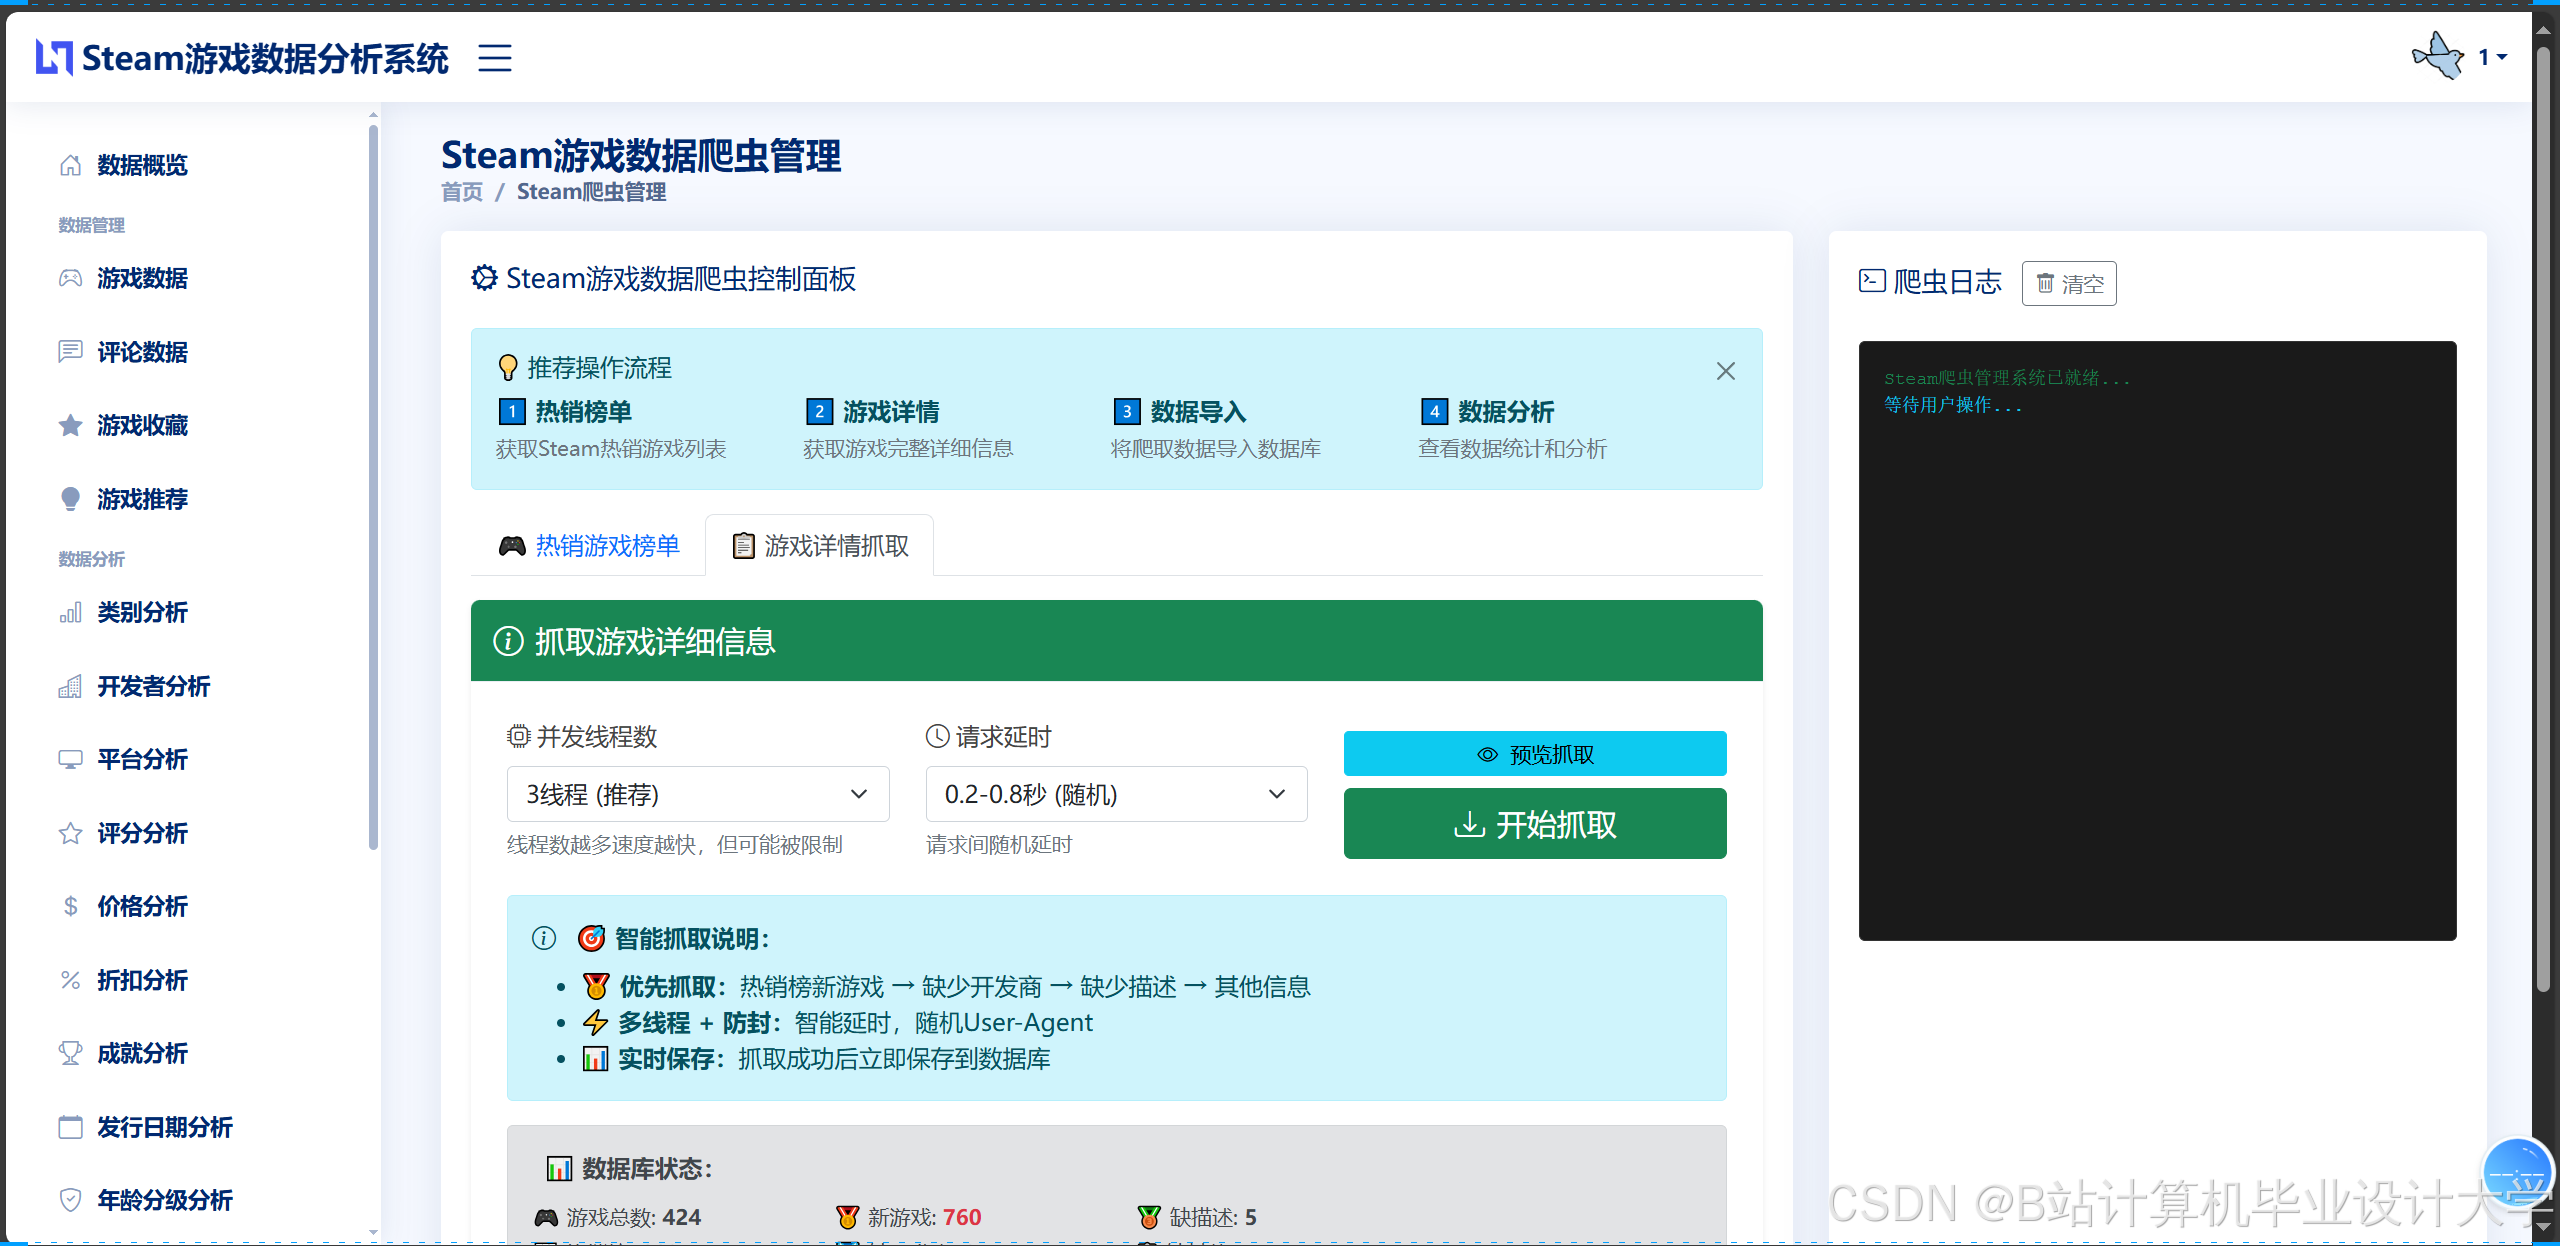This screenshot has width=2560, height=1246.
Task: Select the 数据概览 home icon
Action: [69, 164]
